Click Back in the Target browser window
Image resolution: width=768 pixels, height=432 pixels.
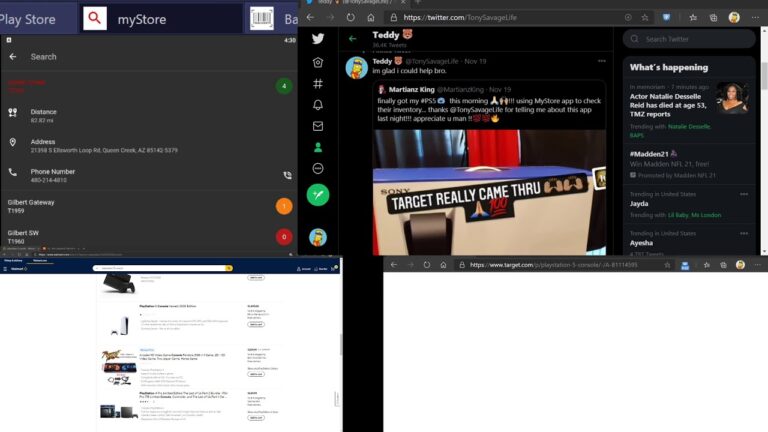click(x=394, y=264)
